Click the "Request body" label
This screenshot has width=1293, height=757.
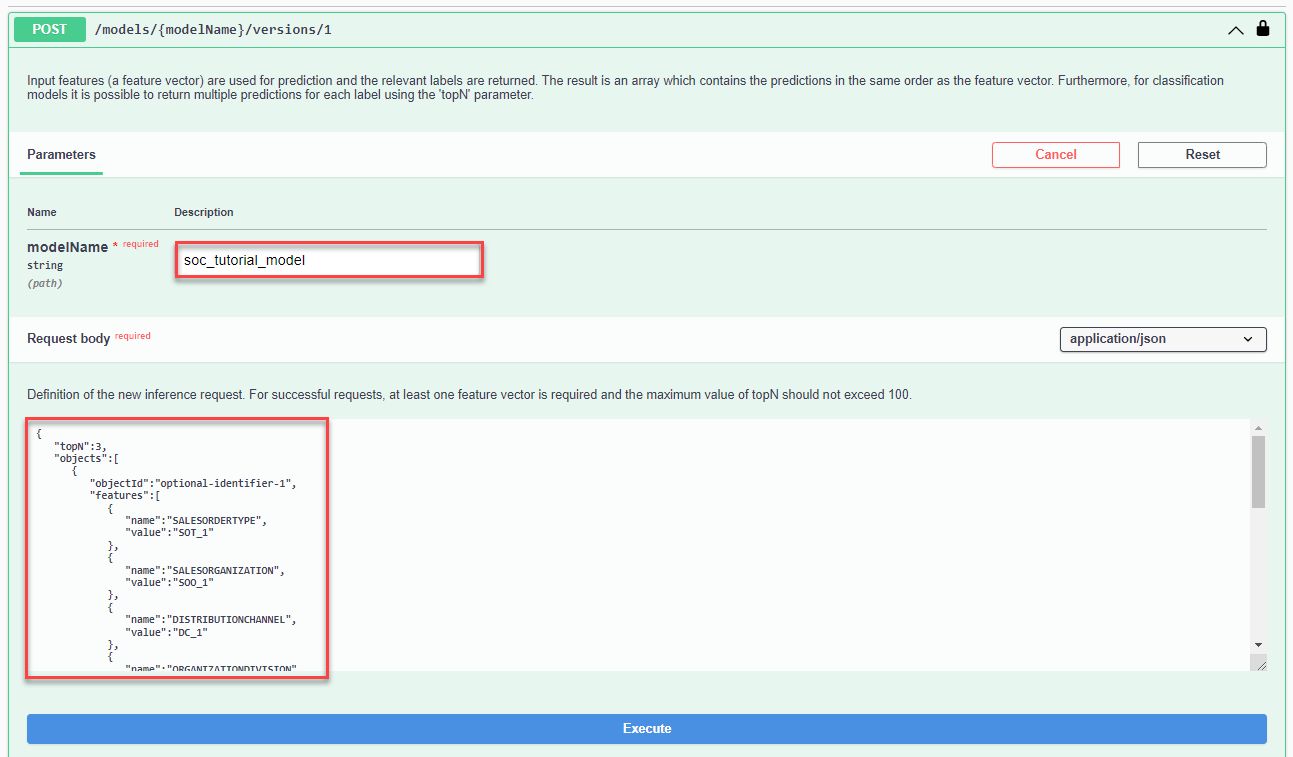click(x=68, y=339)
